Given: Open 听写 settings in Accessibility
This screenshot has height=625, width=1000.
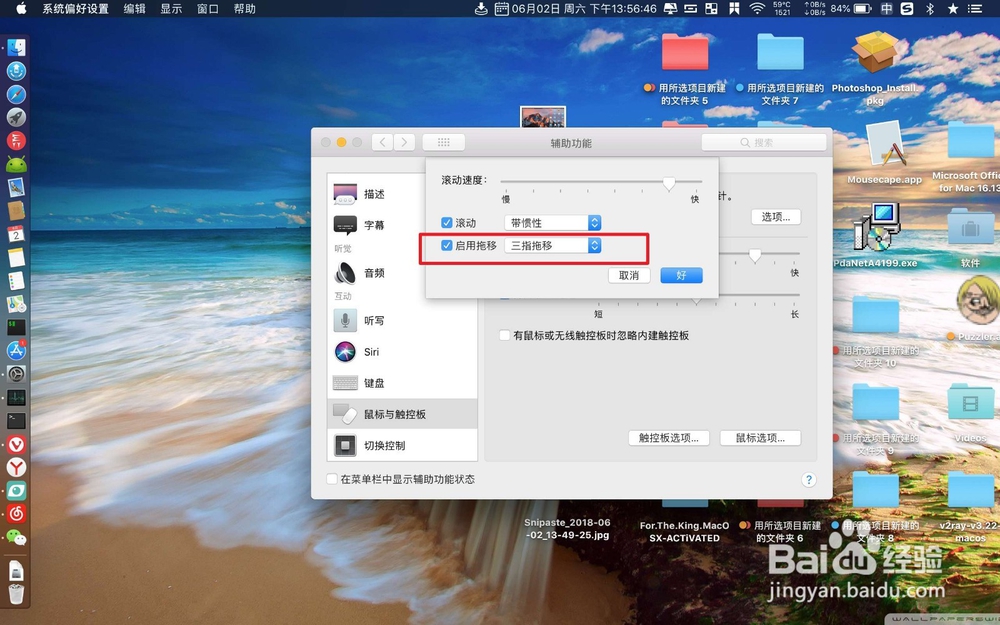Looking at the screenshot, I should 374,320.
